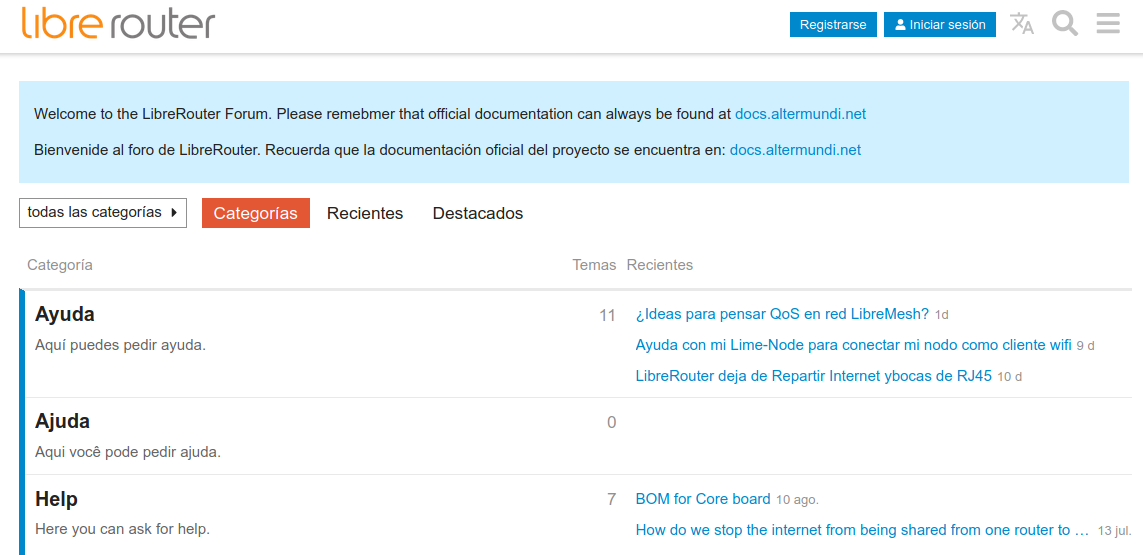Open the 'BOM for Core board' topic

tap(703, 499)
